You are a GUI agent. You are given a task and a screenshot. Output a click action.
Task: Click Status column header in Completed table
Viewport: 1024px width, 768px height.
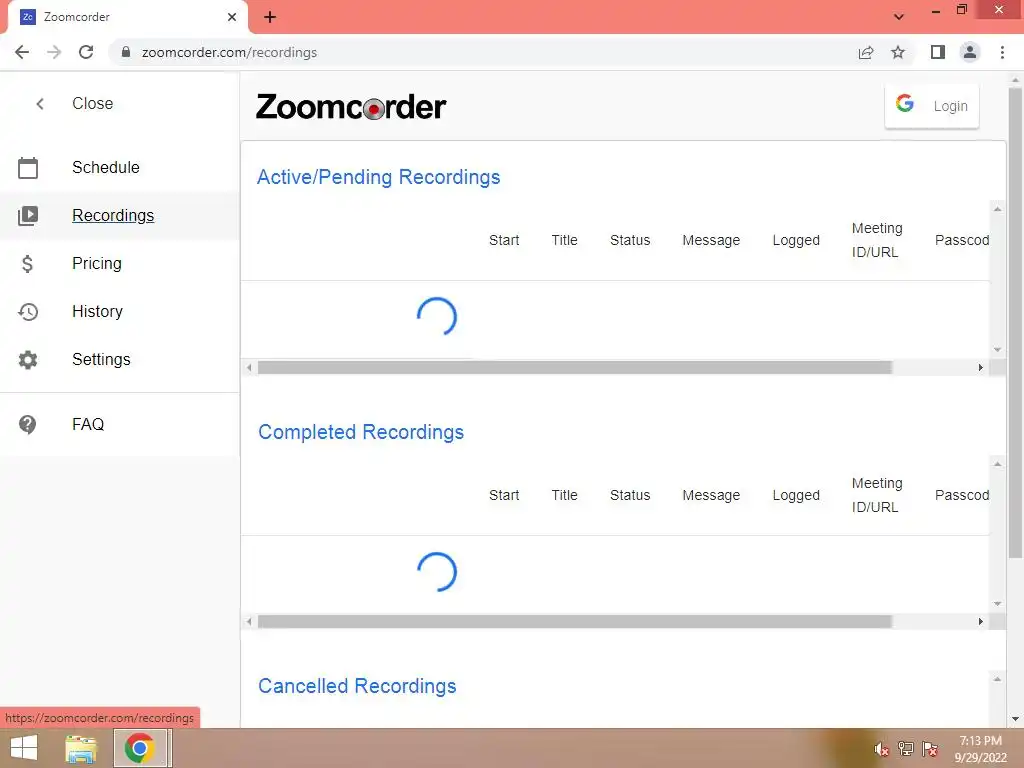click(x=630, y=496)
